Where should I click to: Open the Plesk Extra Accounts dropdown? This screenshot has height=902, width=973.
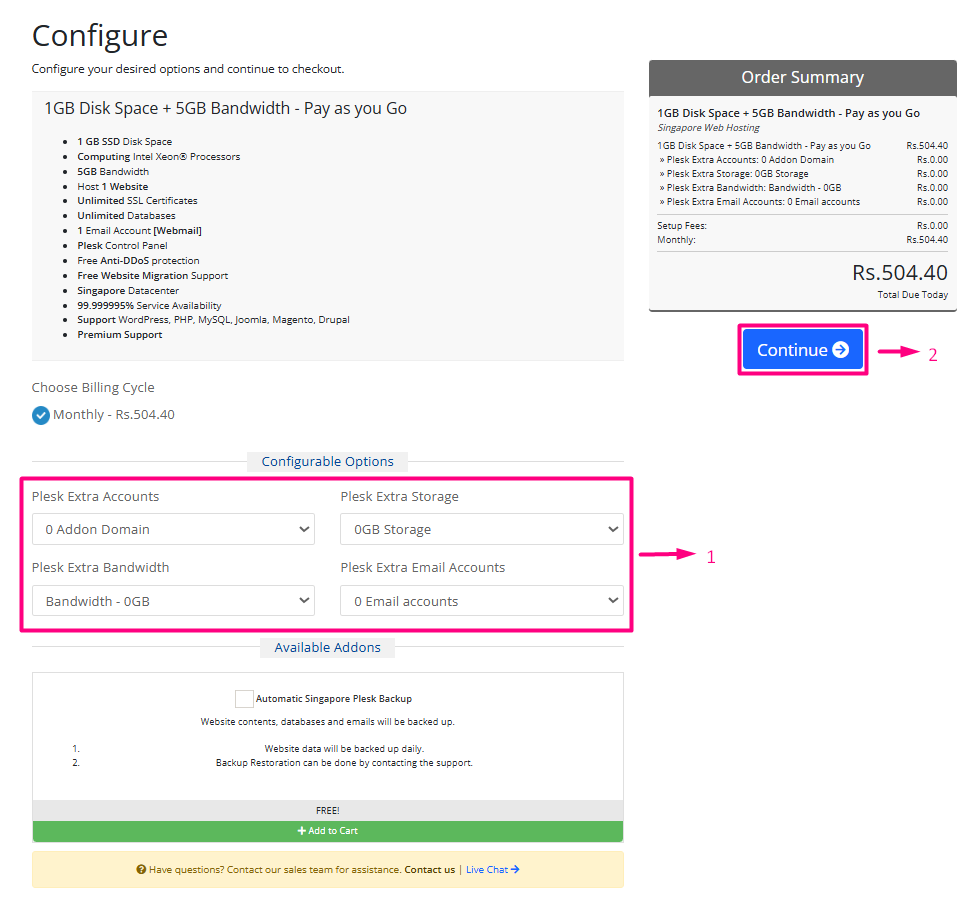coord(173,530)
